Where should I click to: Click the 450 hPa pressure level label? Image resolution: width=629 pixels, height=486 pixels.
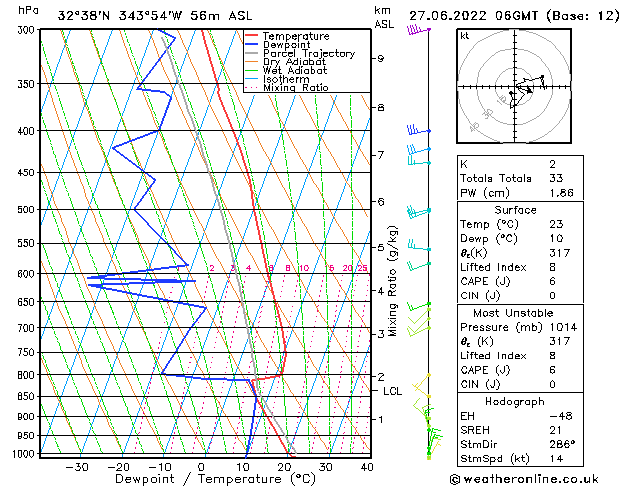pyautogui.click(x=28, y=172)
